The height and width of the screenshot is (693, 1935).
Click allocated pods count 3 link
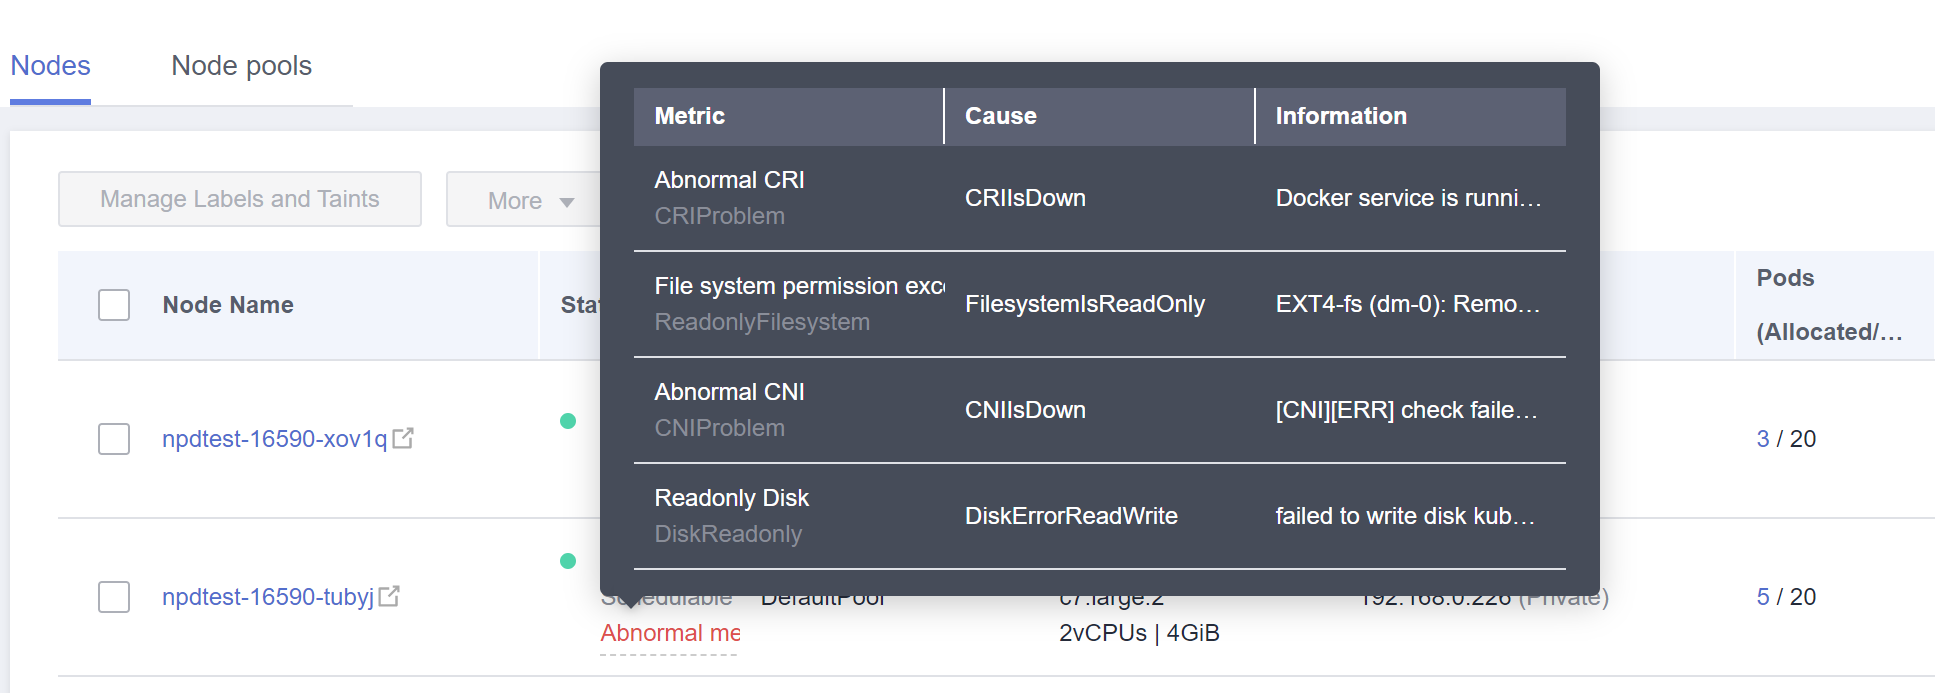click(x=1763, y=439)
